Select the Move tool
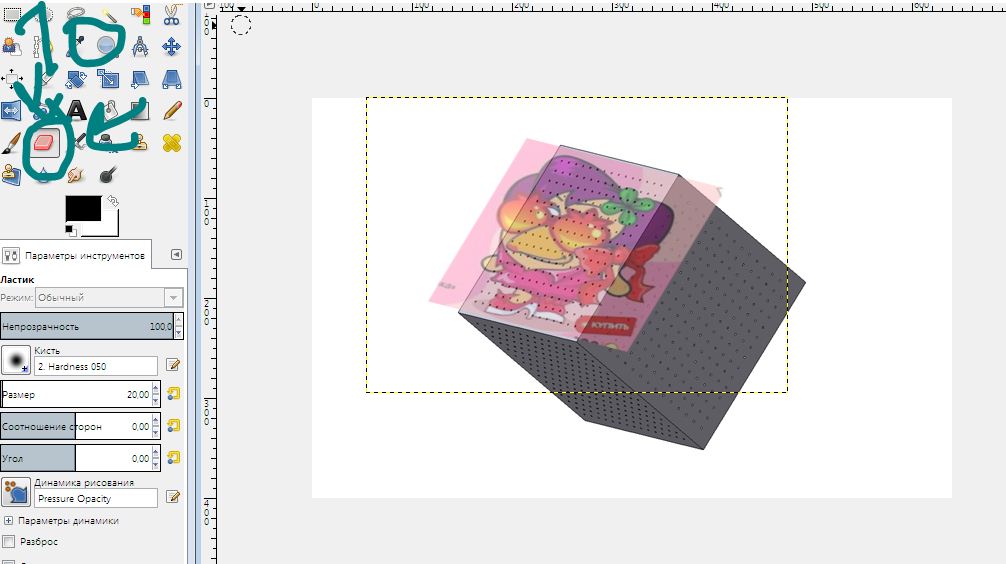 171,46
